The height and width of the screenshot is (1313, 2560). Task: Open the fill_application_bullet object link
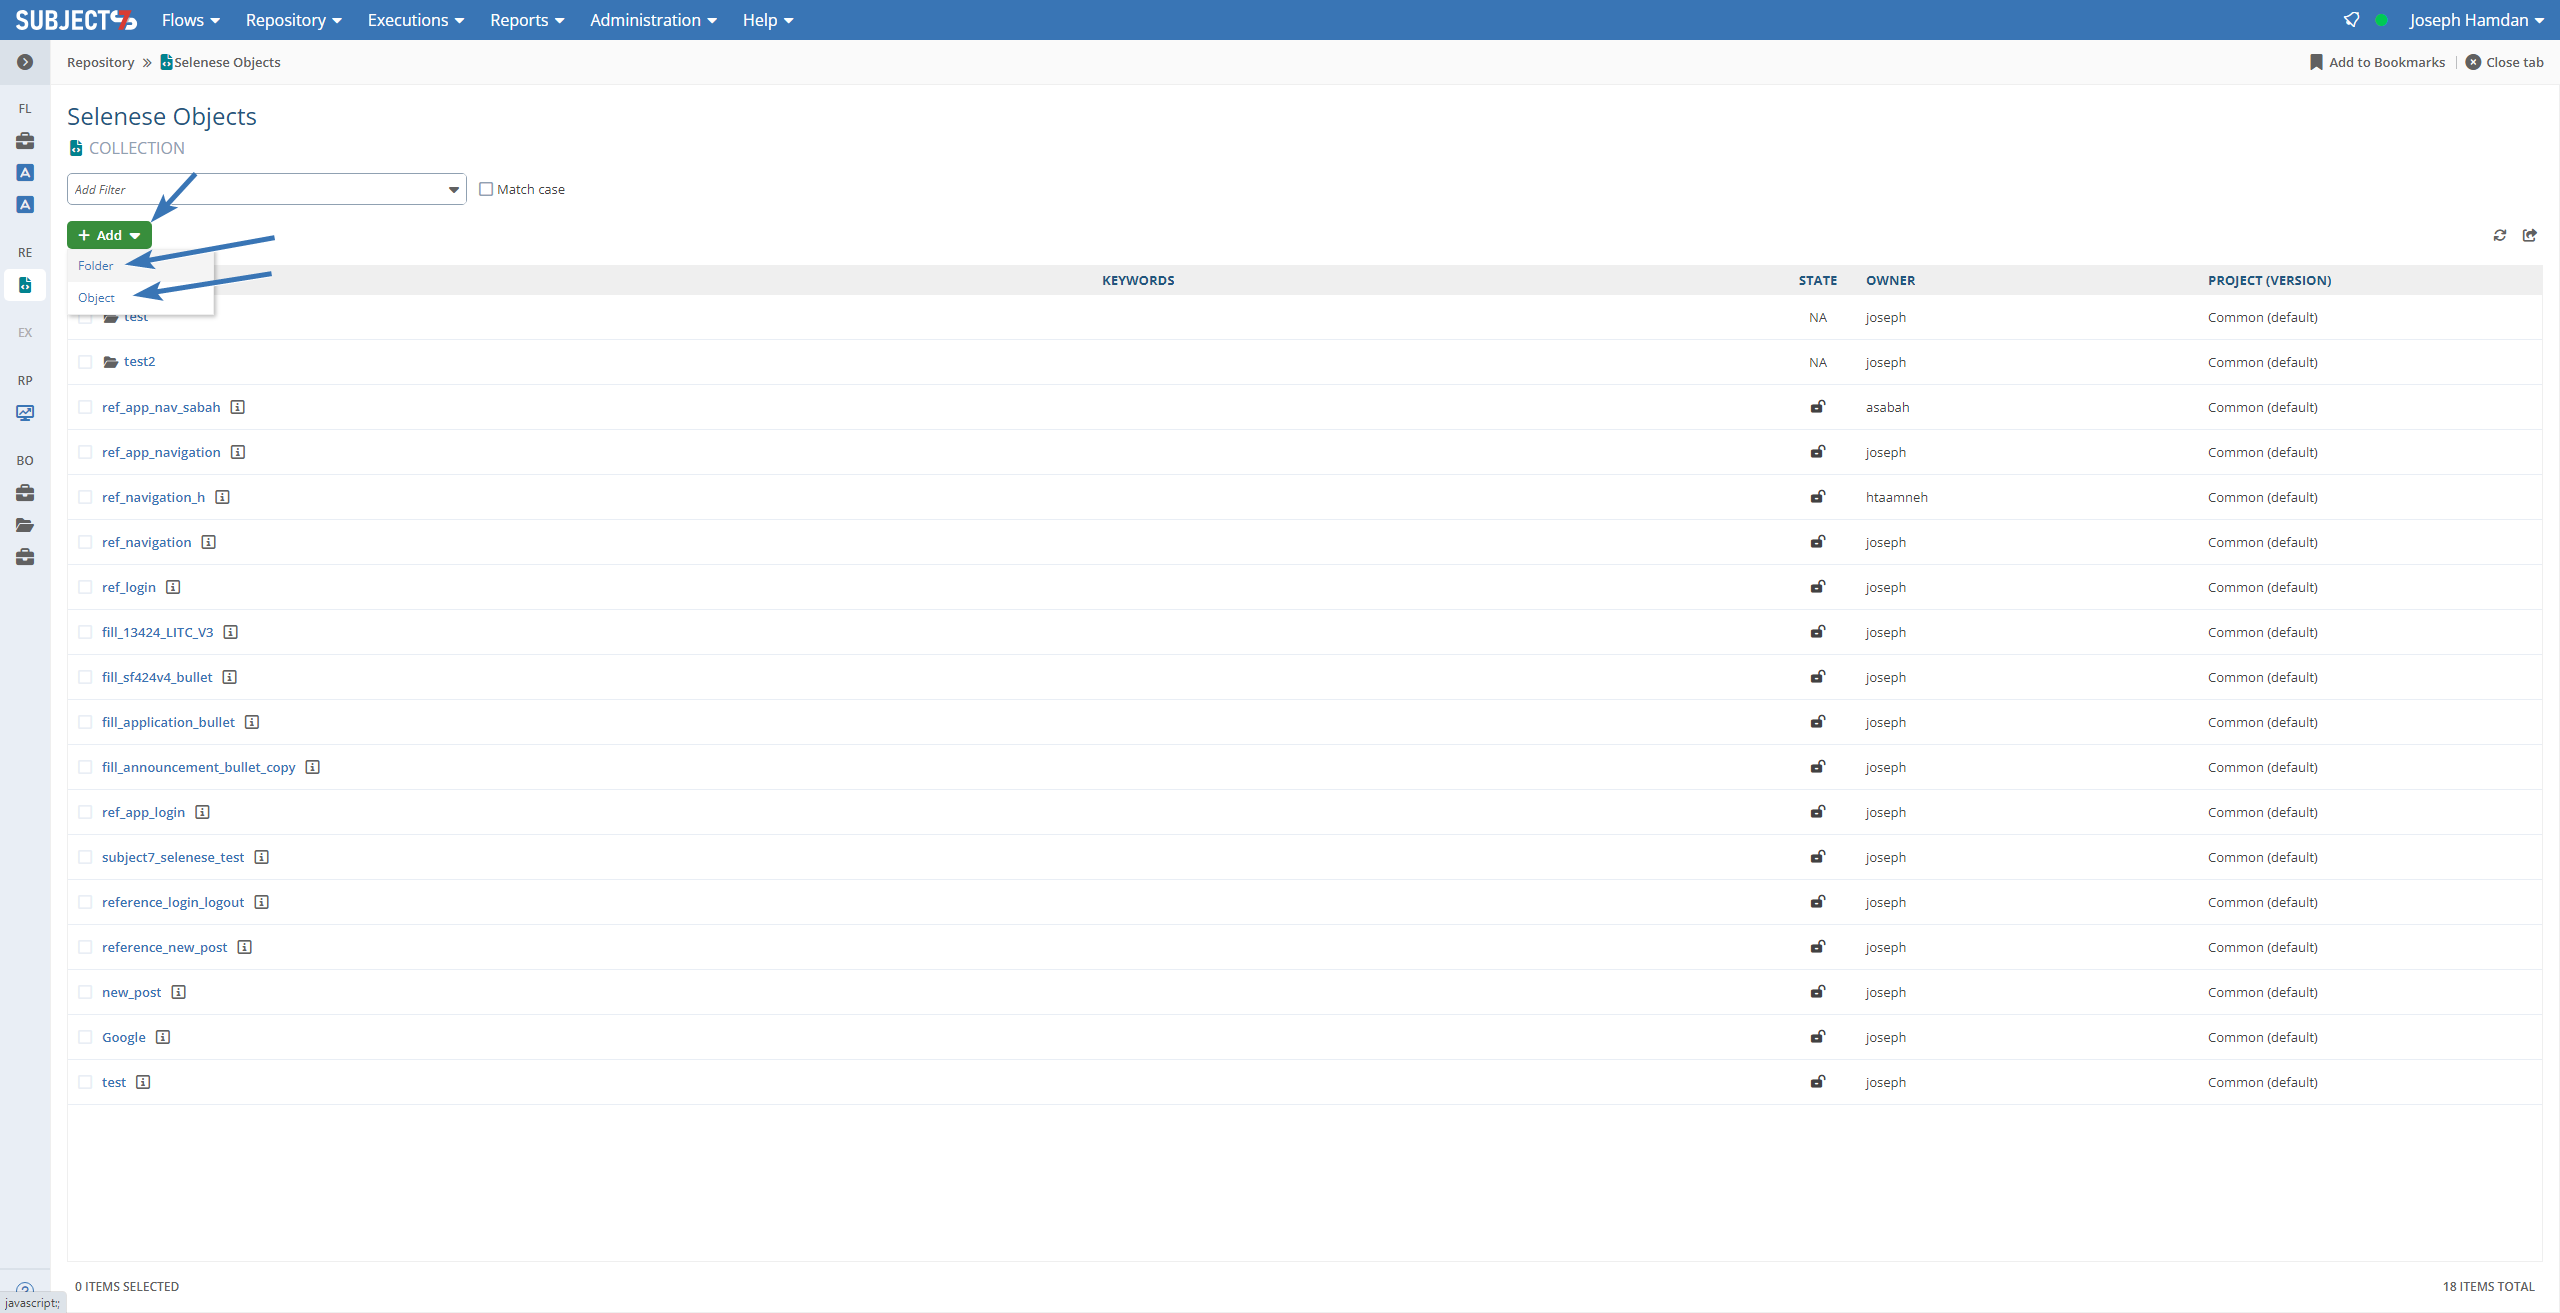(168, 722)
